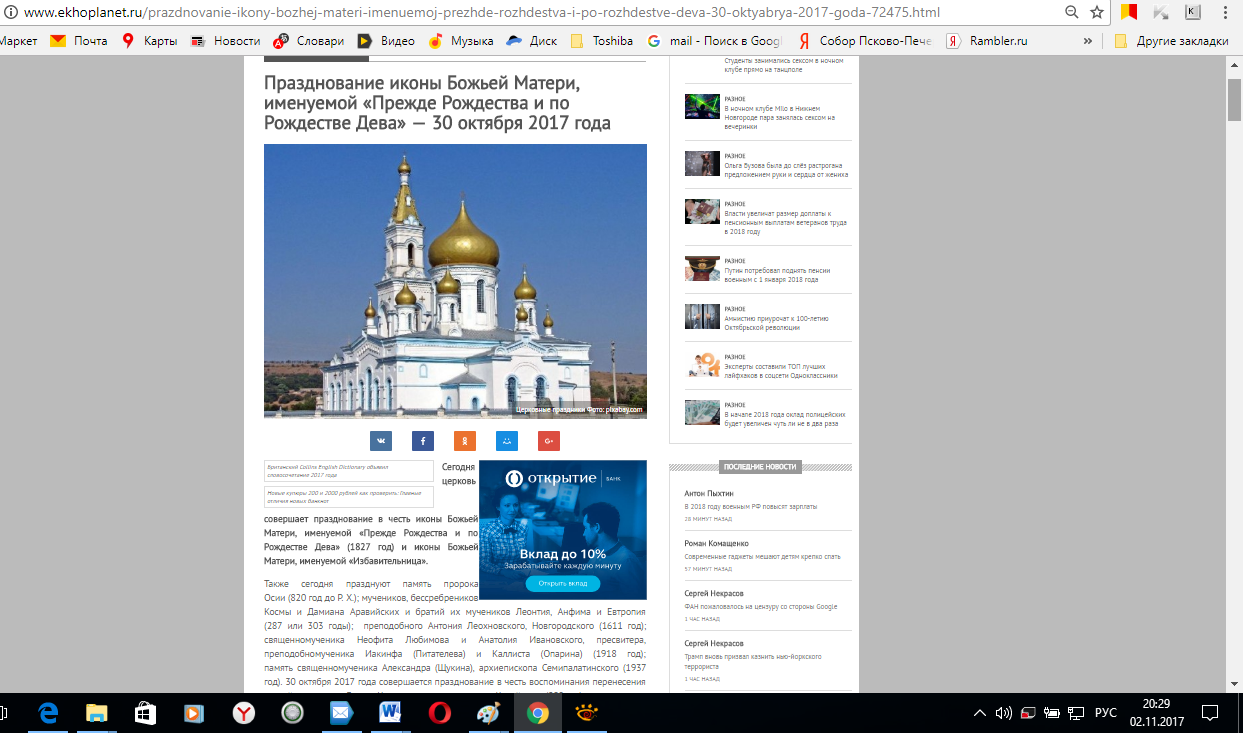The width and height of the screenshot is (1243, 733).
Task: Open 'ФАН пожаловался на цензуру' news link
Action: click(x=761, y=606)
